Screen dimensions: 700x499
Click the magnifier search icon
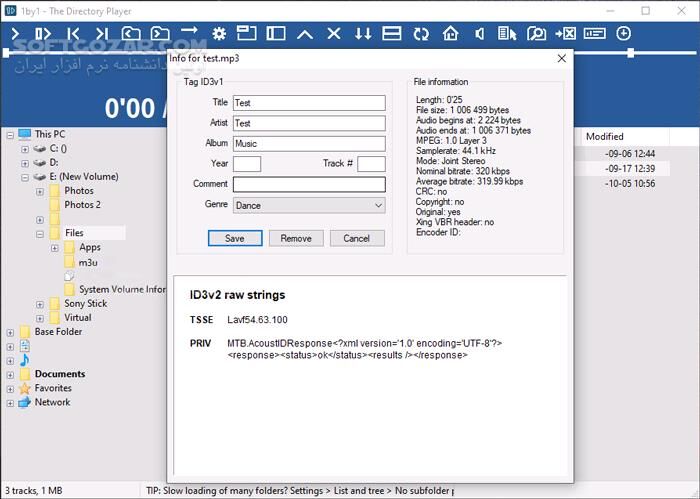click(x=536, y=34)
